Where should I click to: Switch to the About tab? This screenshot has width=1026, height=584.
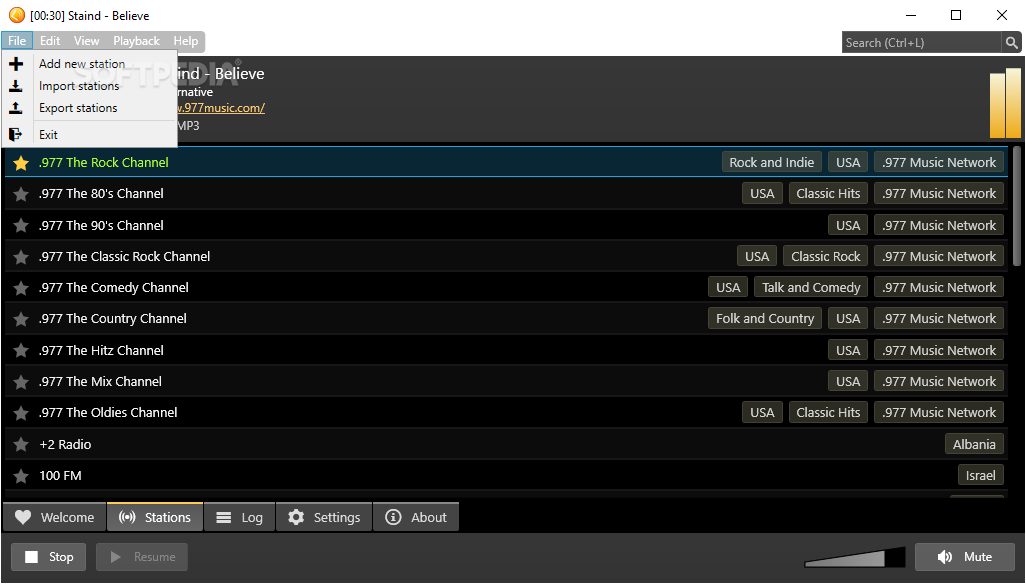coord(416,517)
